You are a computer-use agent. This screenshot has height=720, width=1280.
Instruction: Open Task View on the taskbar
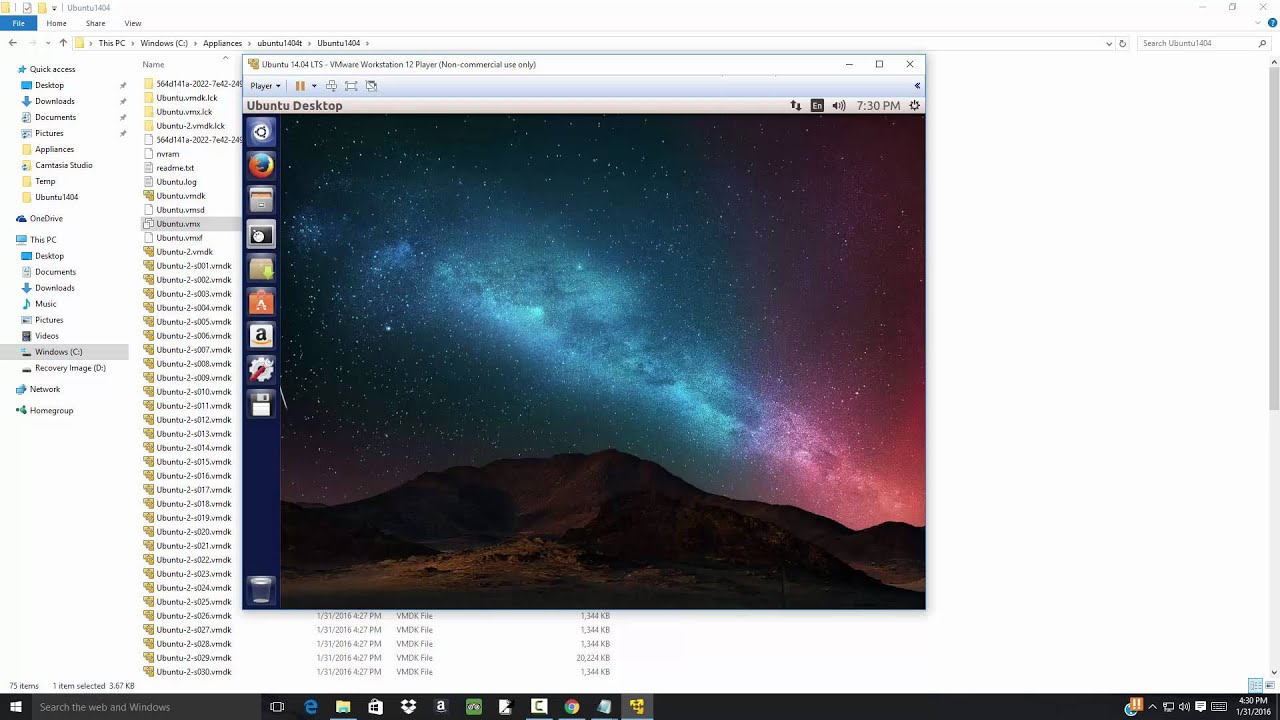coord(277,707)
